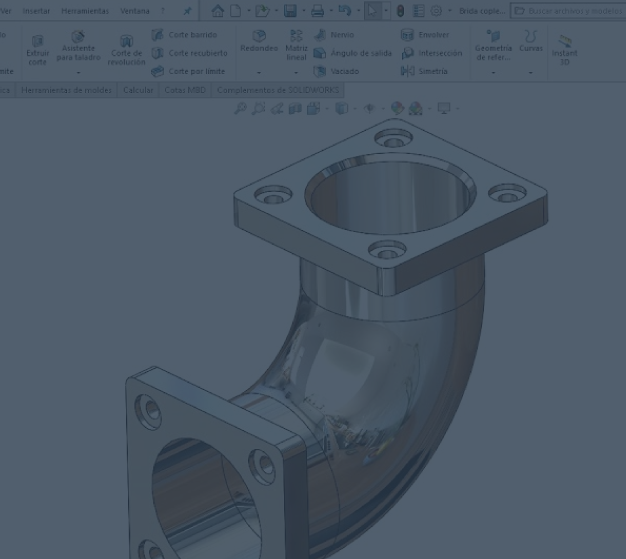The image size is (626, 559).
Task: Expand the dropdown arrow next to Undo
Action: coord(359,11)
